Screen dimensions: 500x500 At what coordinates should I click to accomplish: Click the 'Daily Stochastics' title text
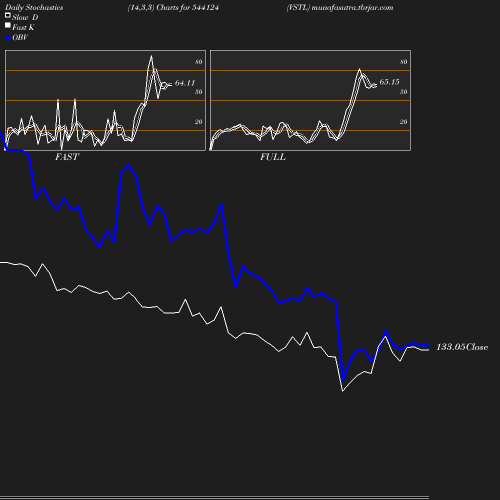[x=34, y=8]
